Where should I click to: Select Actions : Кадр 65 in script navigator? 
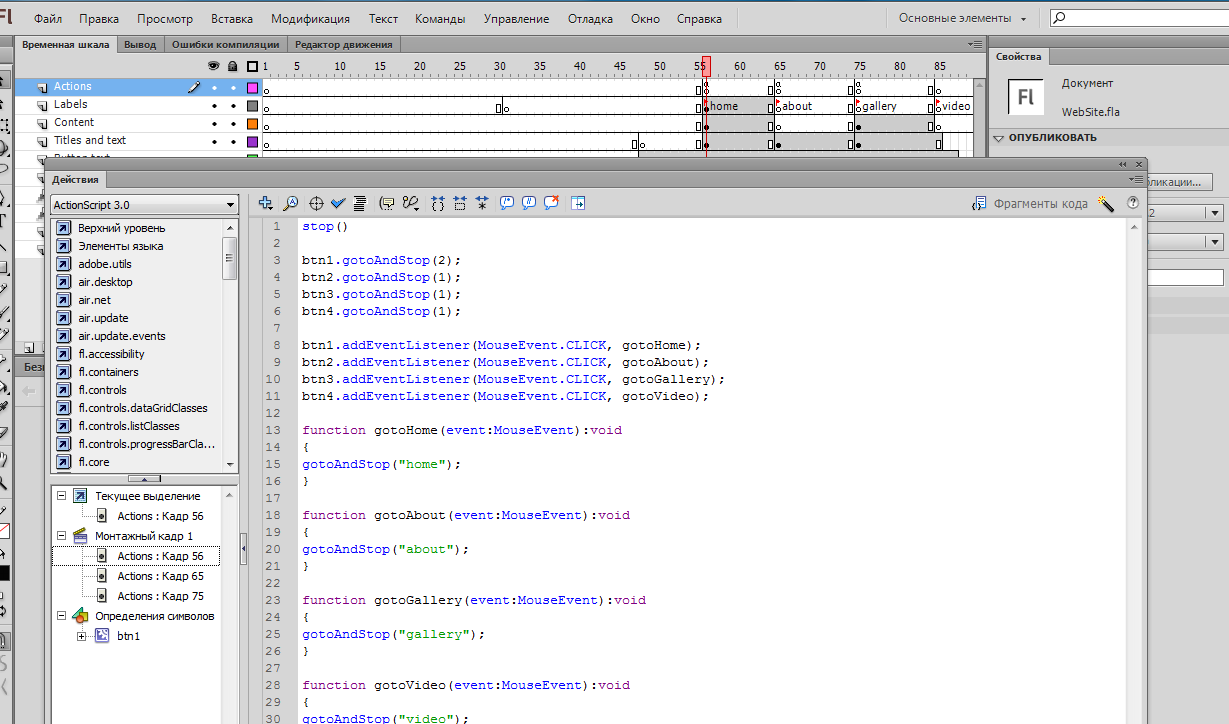pos(160,576)
